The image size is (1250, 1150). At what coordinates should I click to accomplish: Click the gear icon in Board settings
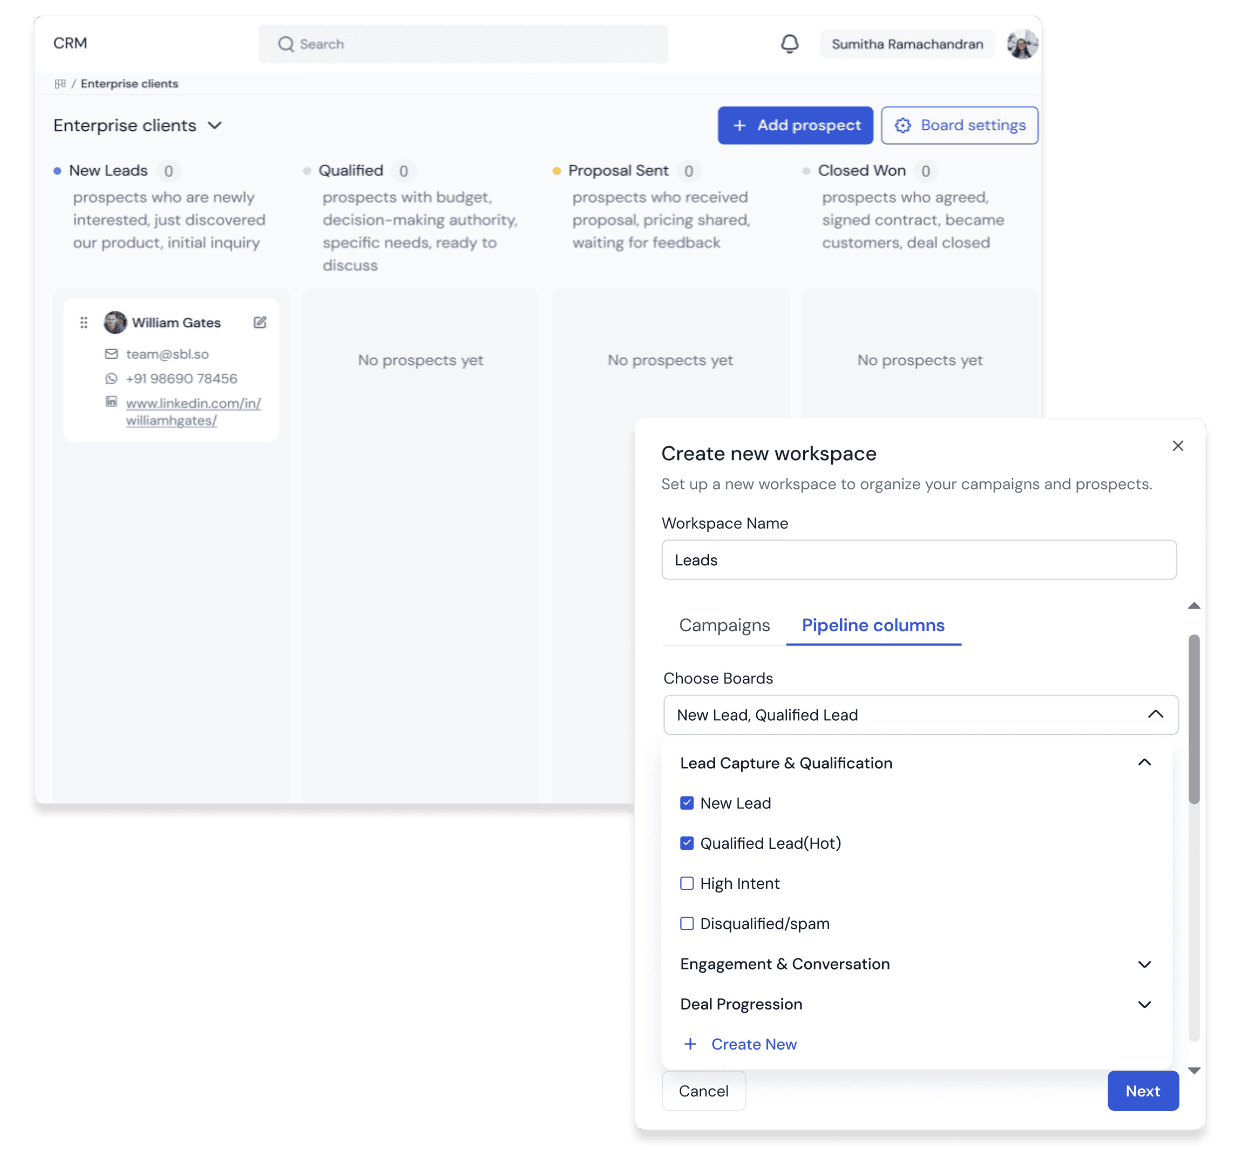903,125
